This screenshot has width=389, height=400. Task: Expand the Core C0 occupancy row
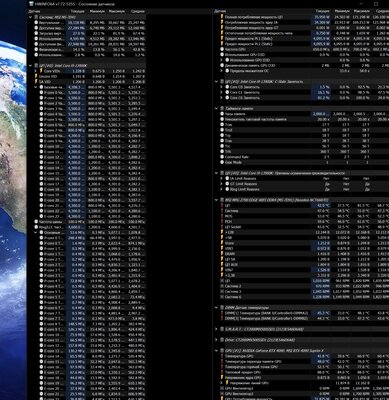point(222,87)
